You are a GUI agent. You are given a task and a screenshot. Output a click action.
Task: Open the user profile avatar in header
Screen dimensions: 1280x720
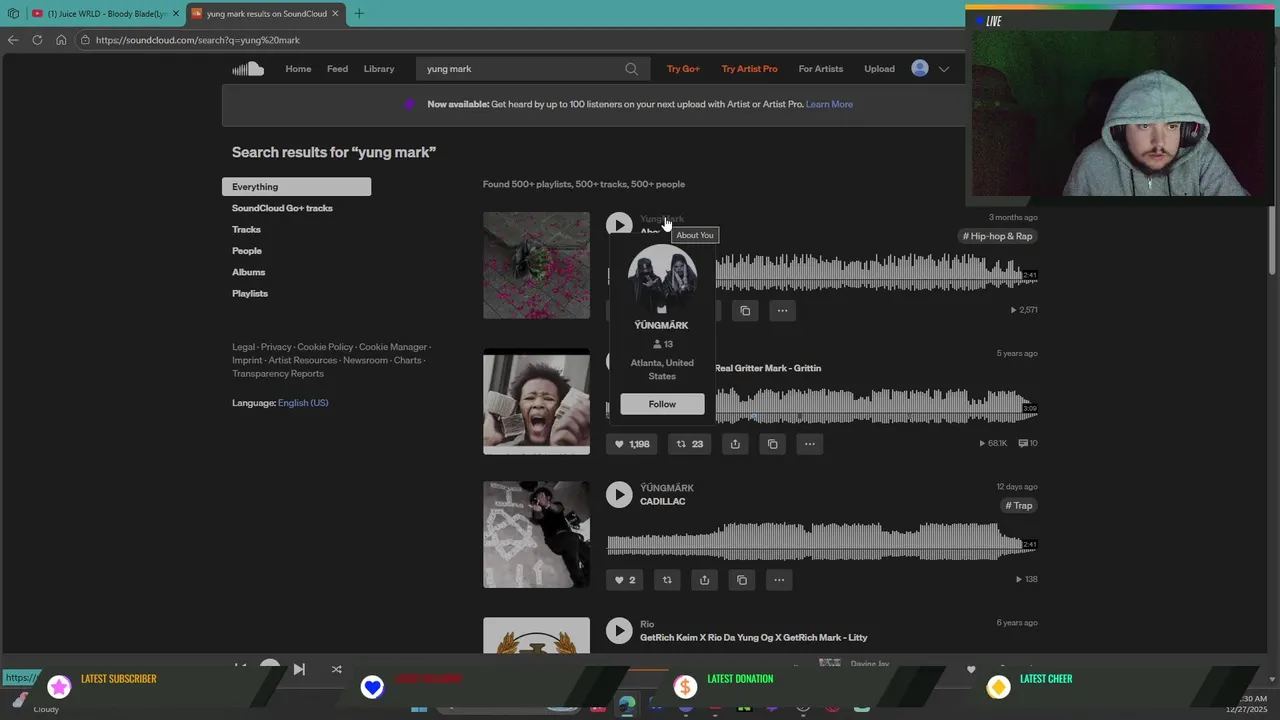coord(920,68)
